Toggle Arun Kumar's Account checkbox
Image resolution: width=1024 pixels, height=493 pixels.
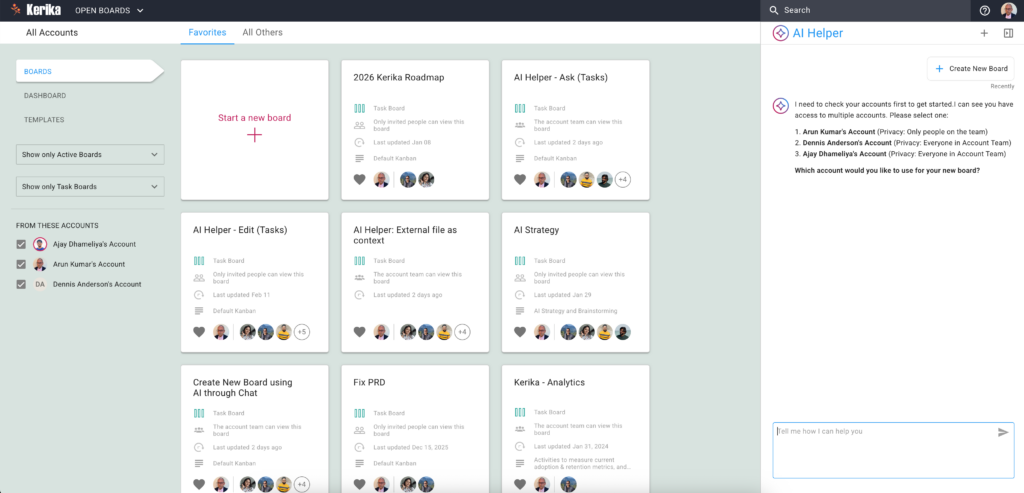pyautogui.click(x=22, y=264)
